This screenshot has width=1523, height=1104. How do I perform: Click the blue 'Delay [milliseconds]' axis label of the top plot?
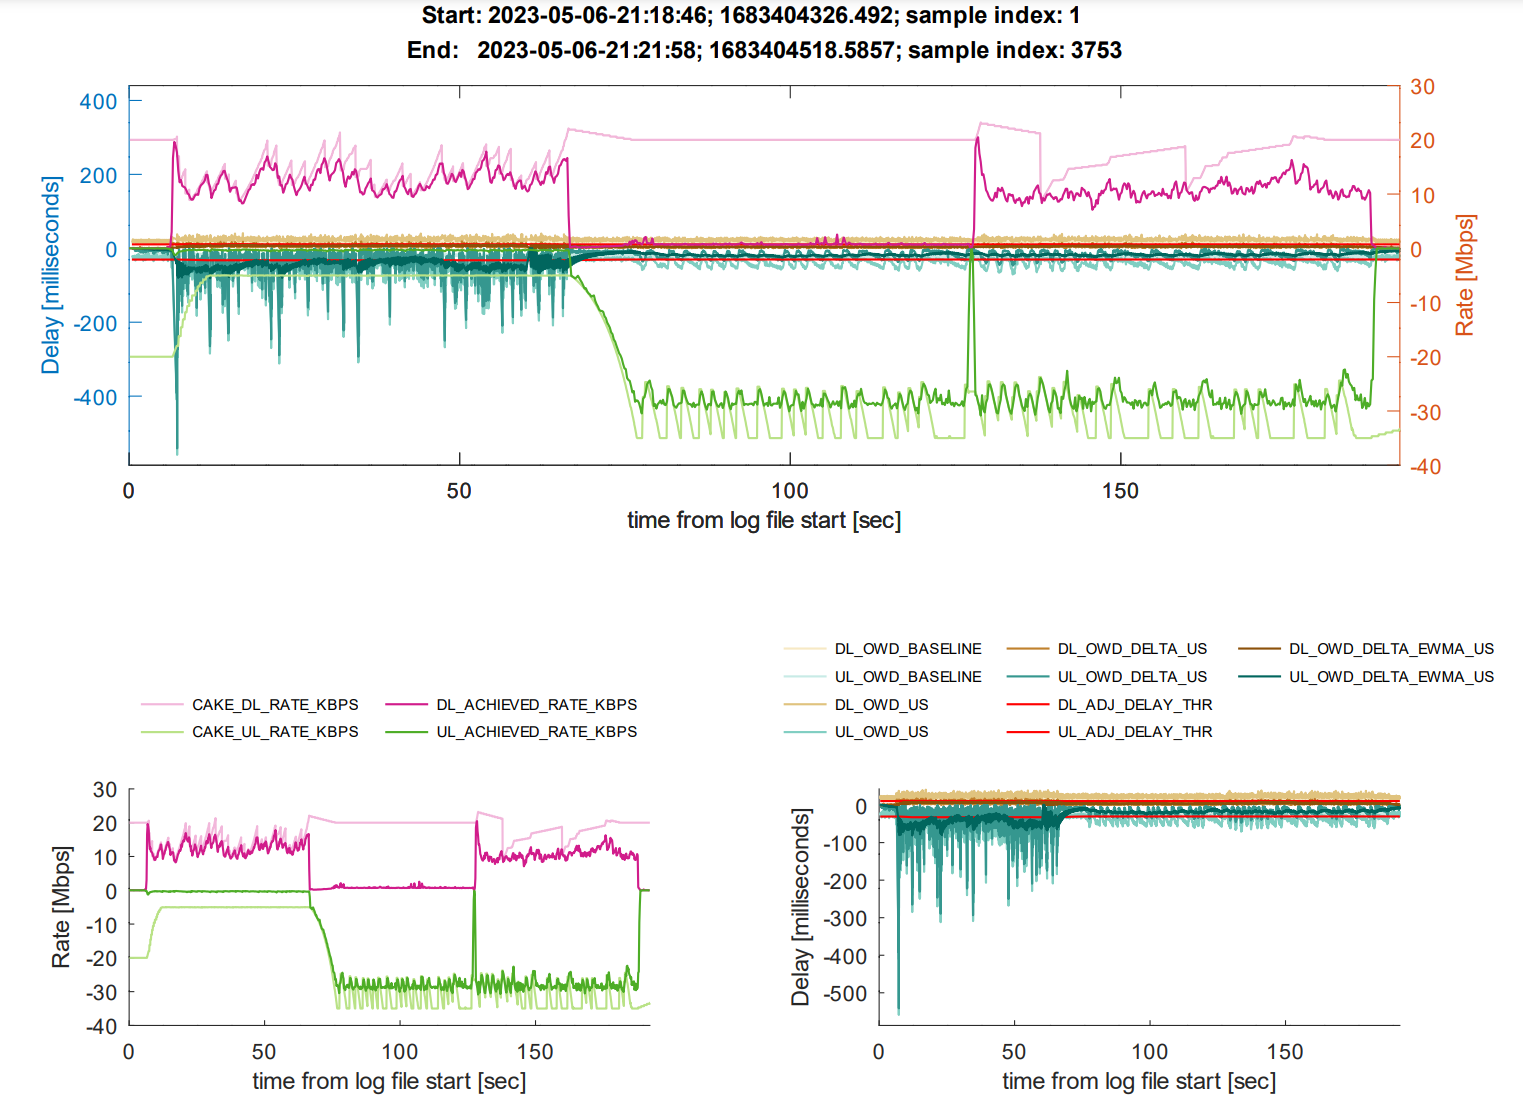50,275
